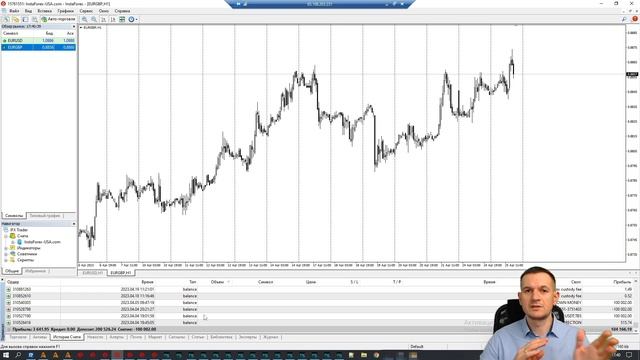Expand the Скрипты tree node
Image resolution: width=640 pixels, height=360 pixels.
[x=6, y=260]
